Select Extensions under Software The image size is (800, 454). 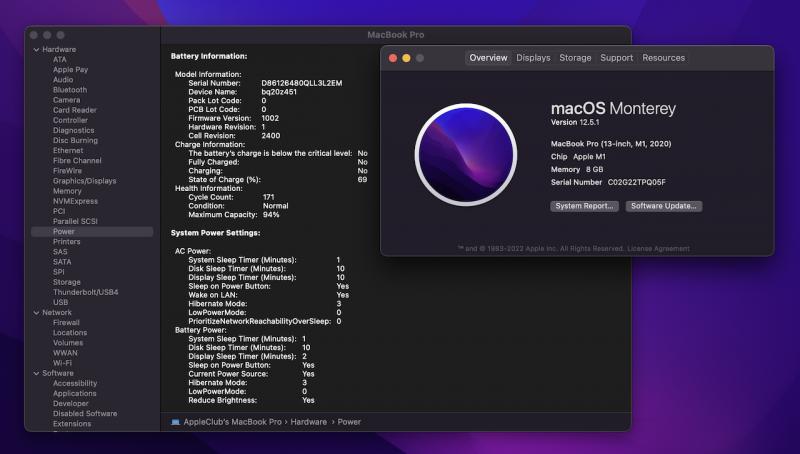(72, 424)
